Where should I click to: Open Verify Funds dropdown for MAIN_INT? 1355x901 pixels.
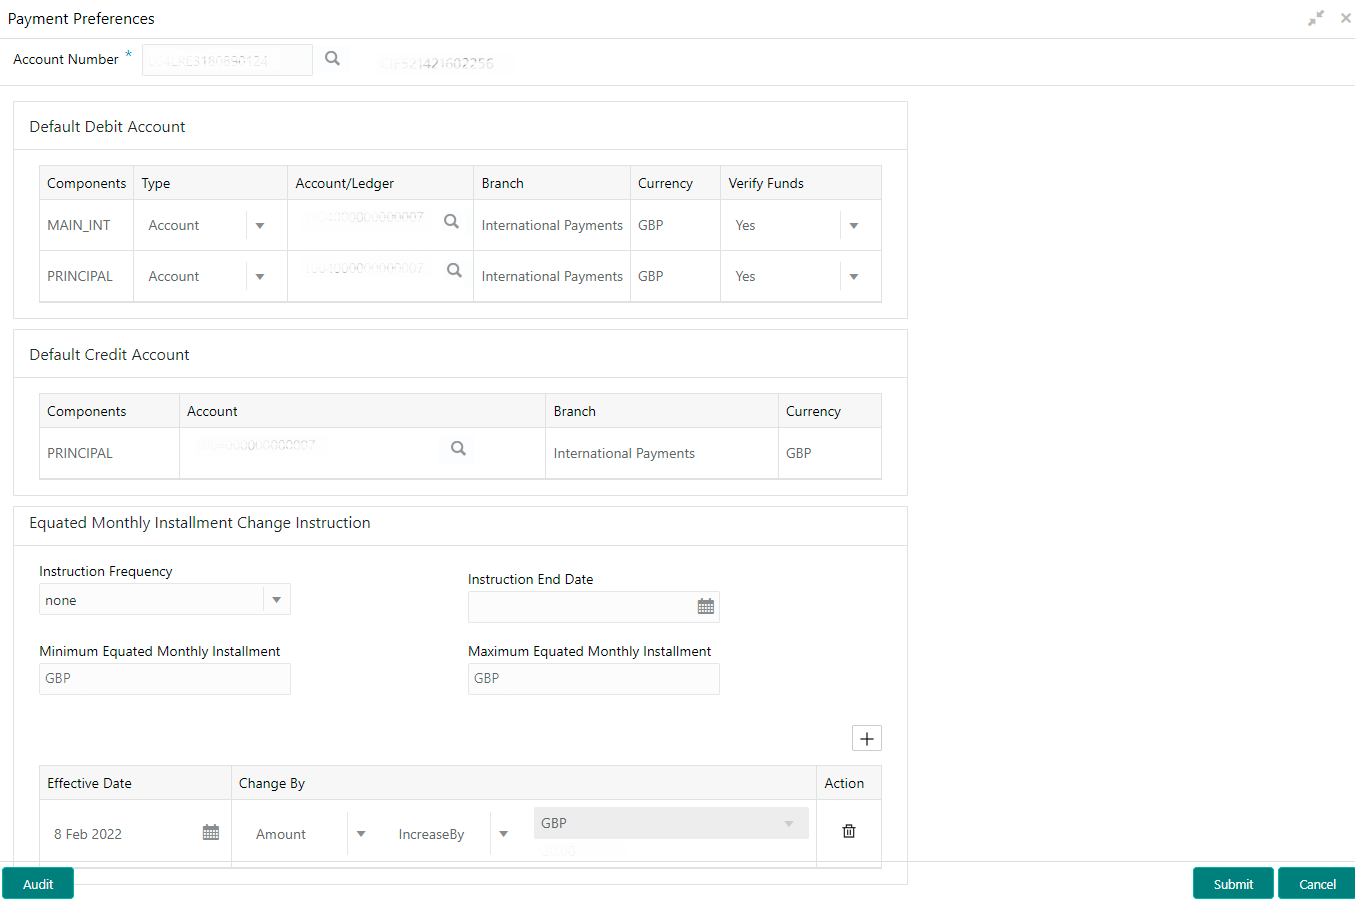[853, 226]
